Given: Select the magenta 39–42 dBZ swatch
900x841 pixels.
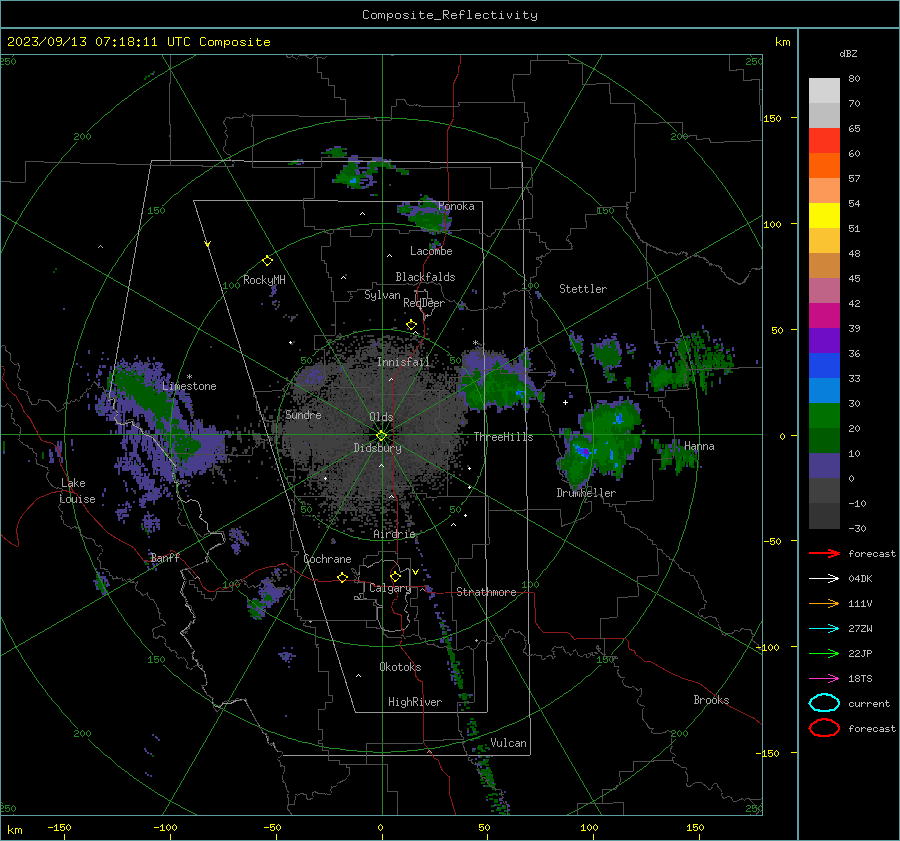Looking at the screenshot, I should coord(824,316).
